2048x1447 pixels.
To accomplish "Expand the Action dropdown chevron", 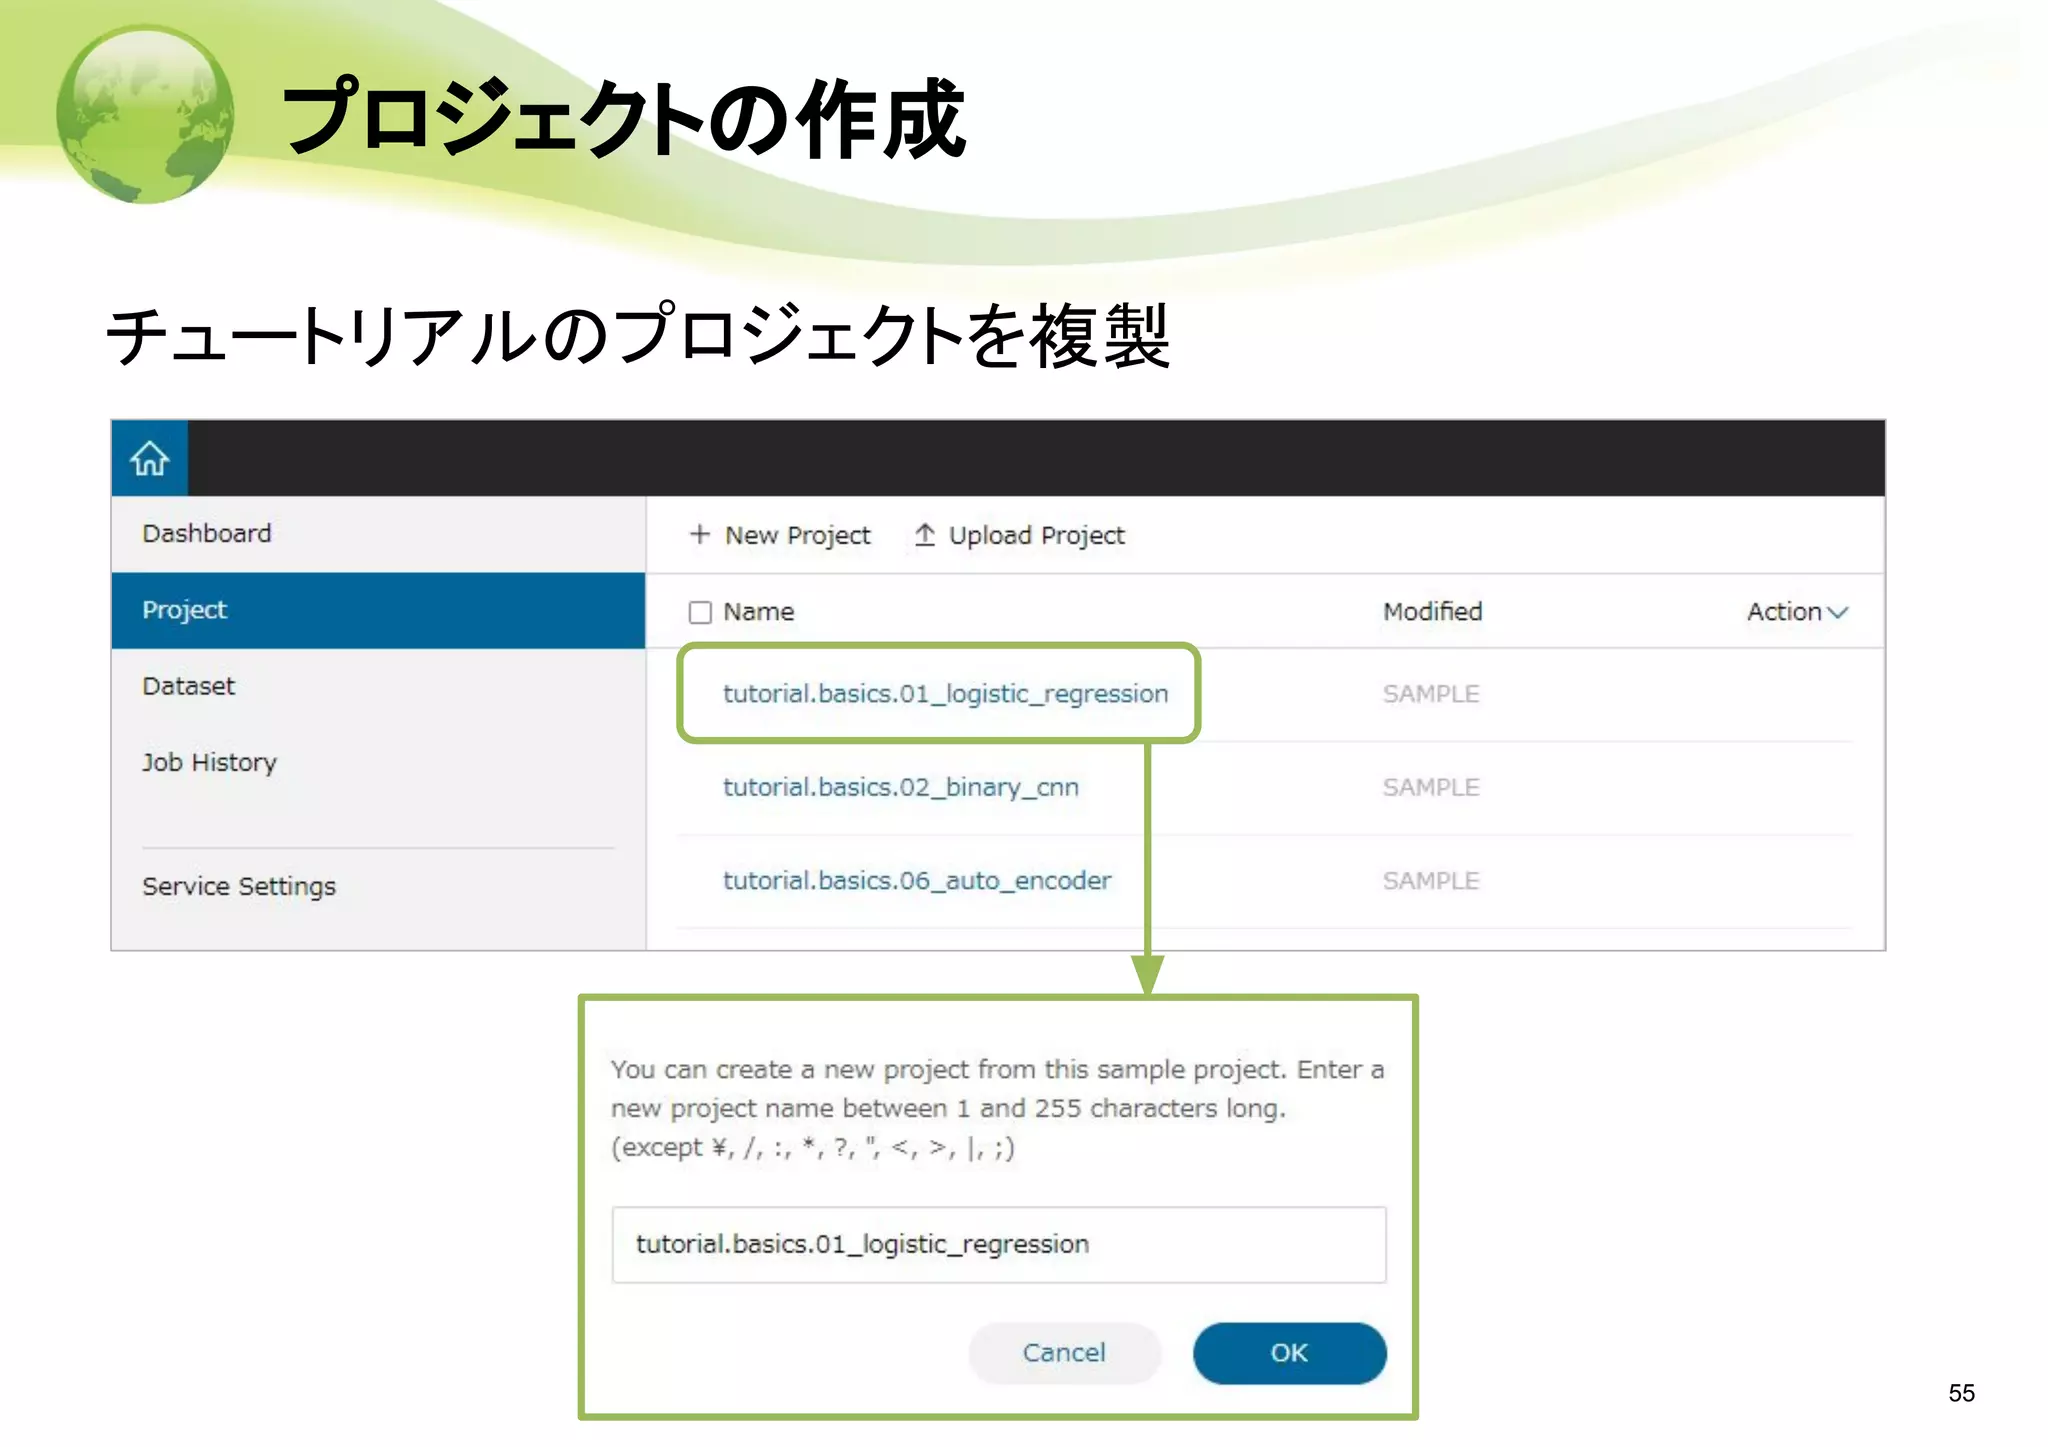I will click(x=1838, y=612).
